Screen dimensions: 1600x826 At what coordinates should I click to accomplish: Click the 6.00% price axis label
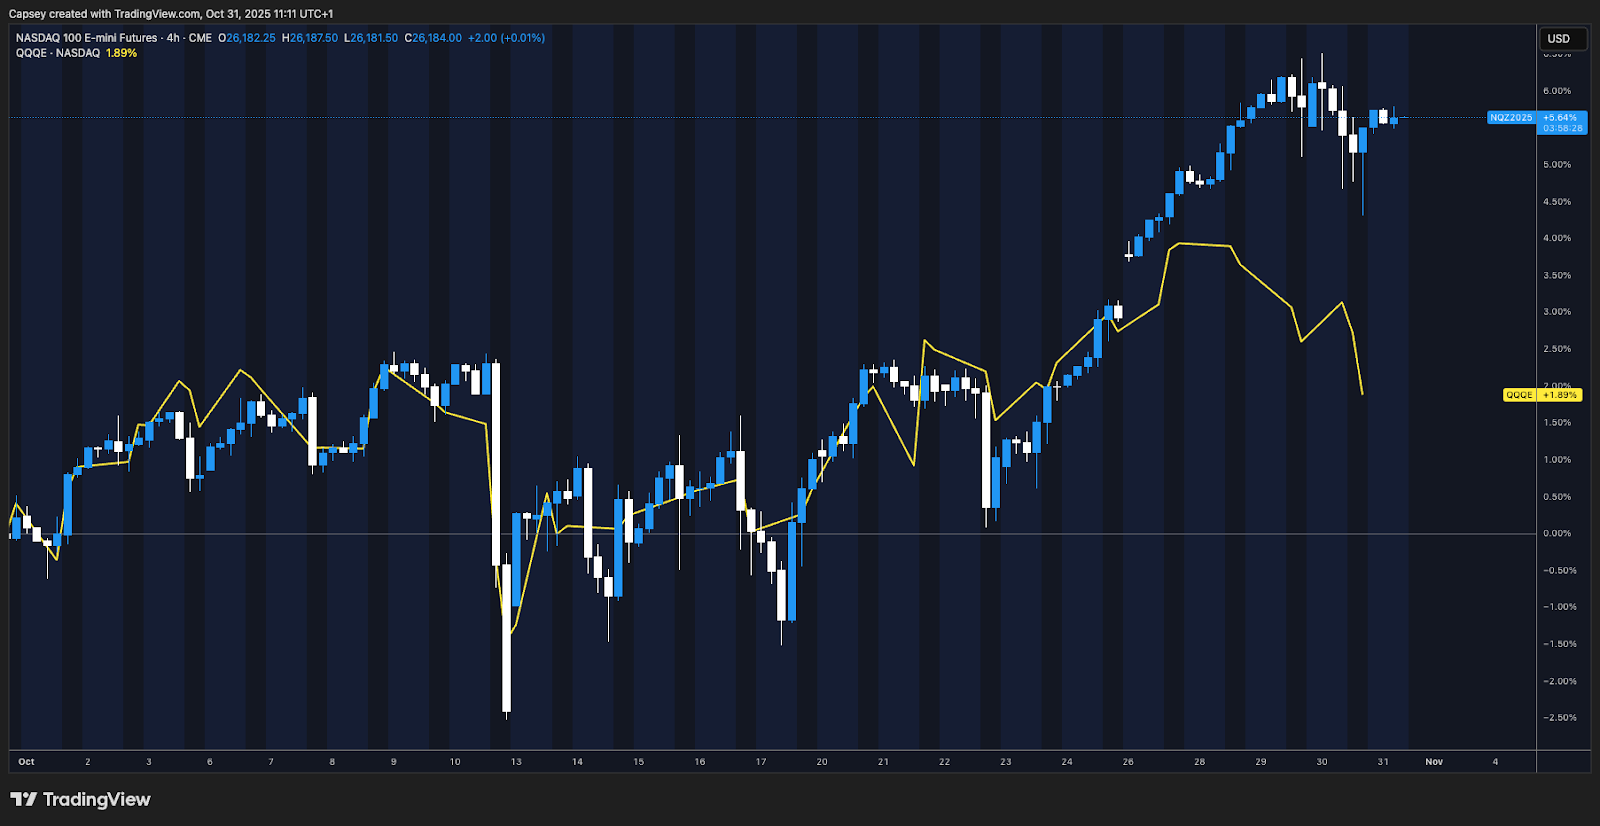pyautogui.click(x=1557, y=91)
